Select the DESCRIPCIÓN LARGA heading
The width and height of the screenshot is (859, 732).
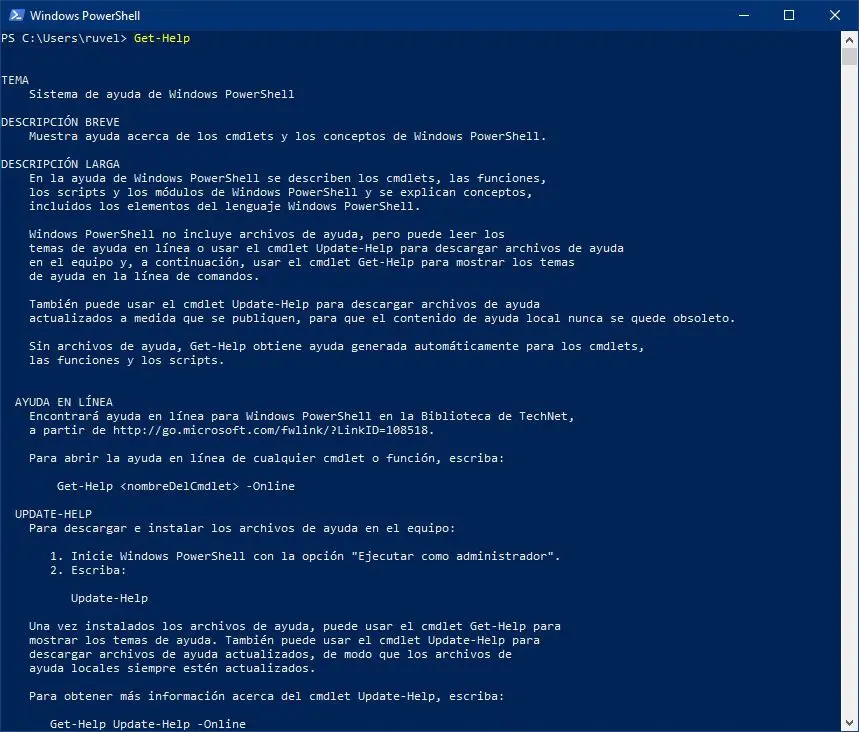pyautogui.click(x=60, y=164)
